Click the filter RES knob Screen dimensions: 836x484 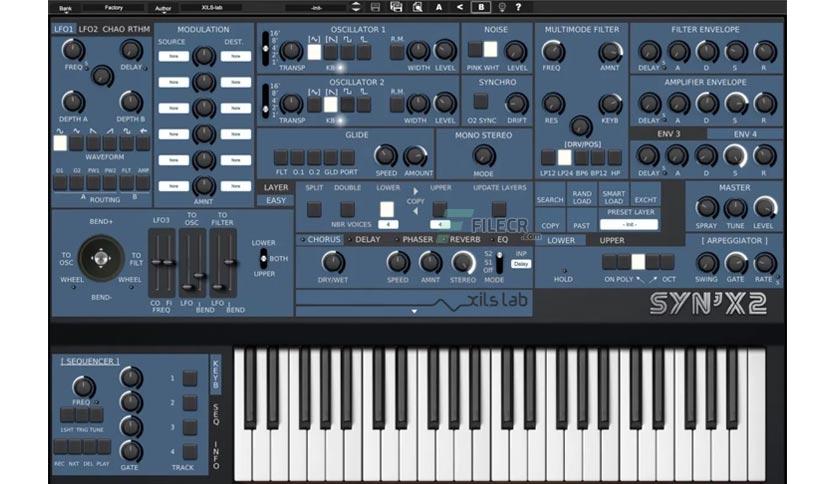click(553, 103)
